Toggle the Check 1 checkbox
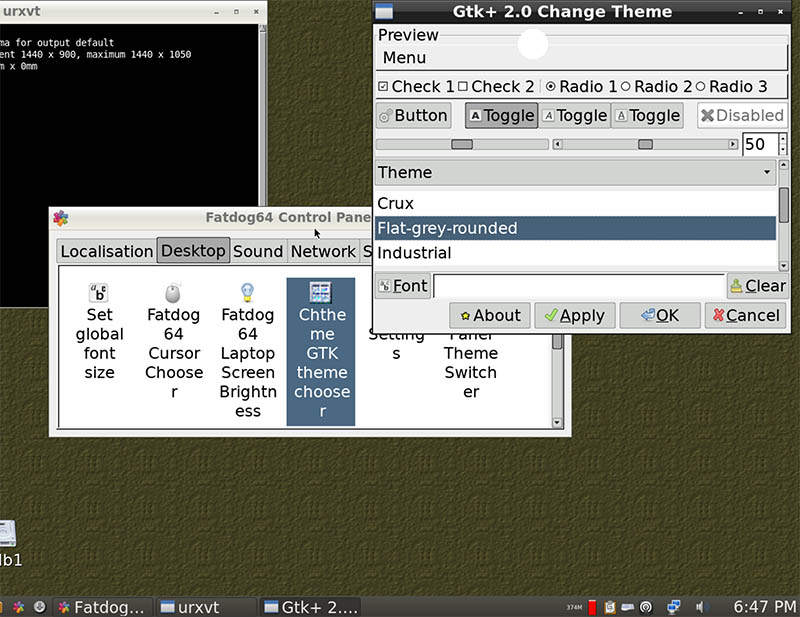800x617 pixels. click(383, 86)
